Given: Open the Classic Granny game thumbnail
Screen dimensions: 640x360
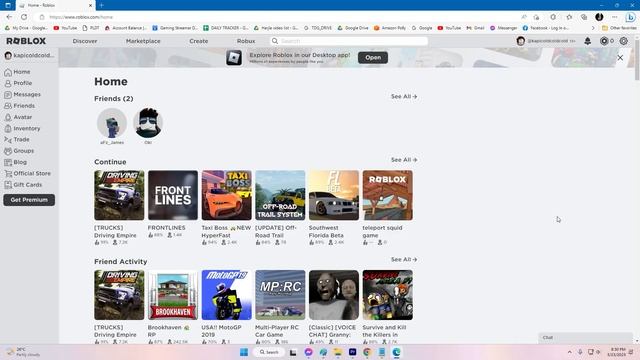Looking at the screenshot, I should 334,295.
